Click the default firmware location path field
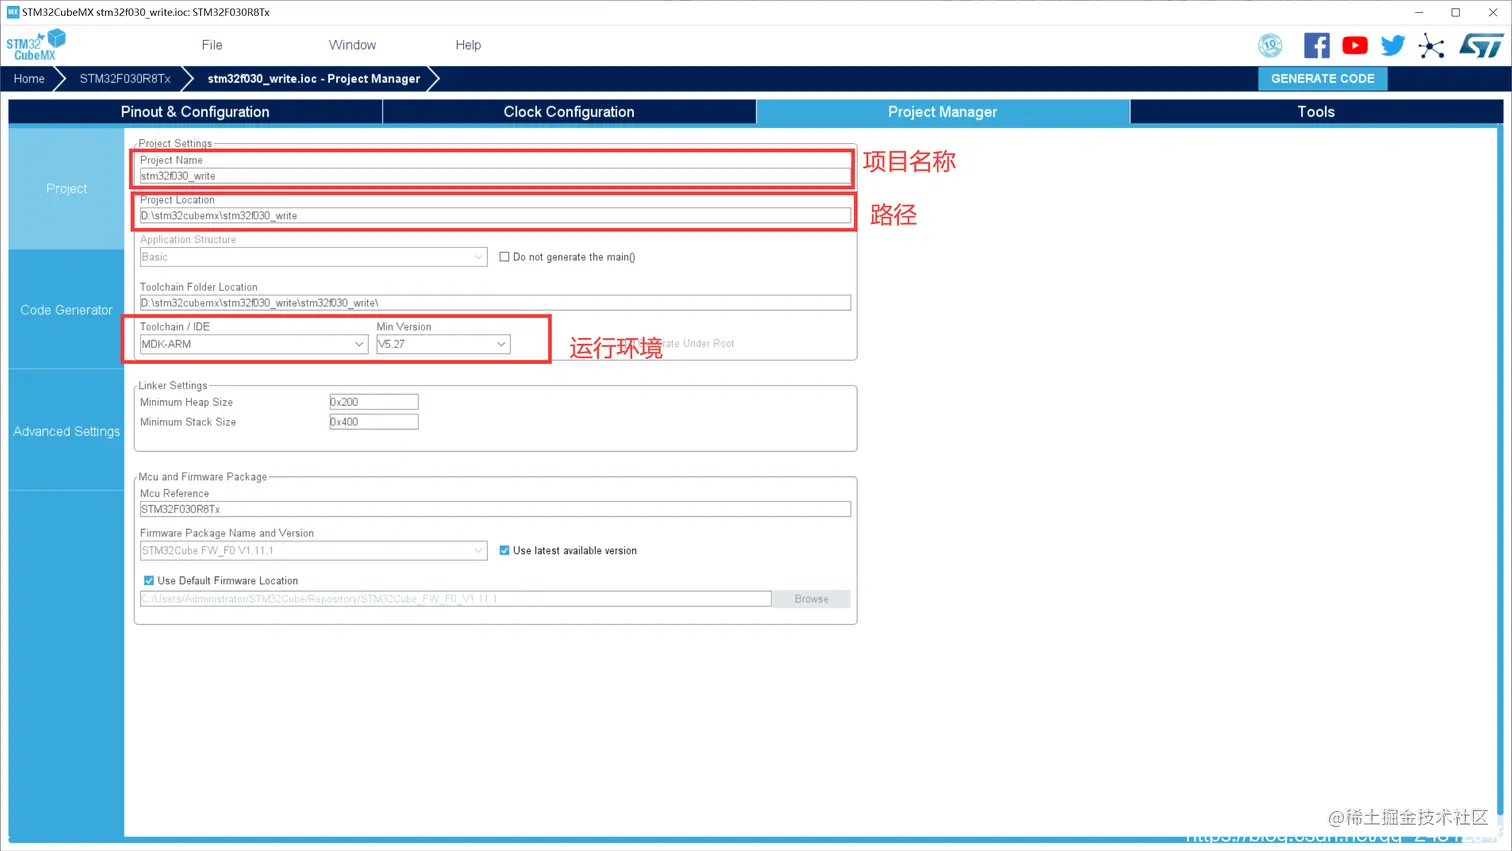The width and height of the screenshot is (1512, 851). coord(456,599)
